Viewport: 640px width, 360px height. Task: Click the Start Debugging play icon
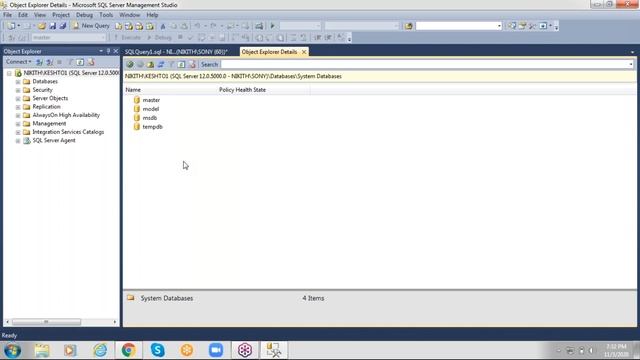pos(272,26)
